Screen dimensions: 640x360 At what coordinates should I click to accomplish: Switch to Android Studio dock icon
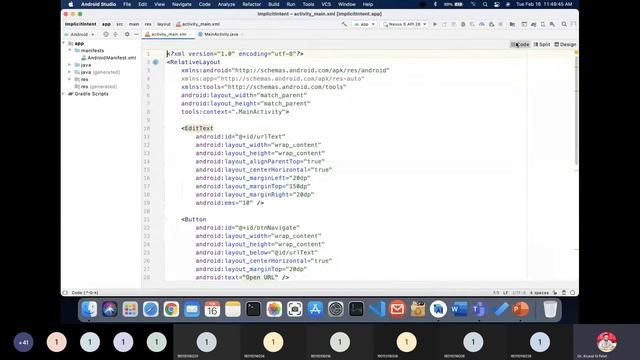pyautogui.click(x=438, y=309)
